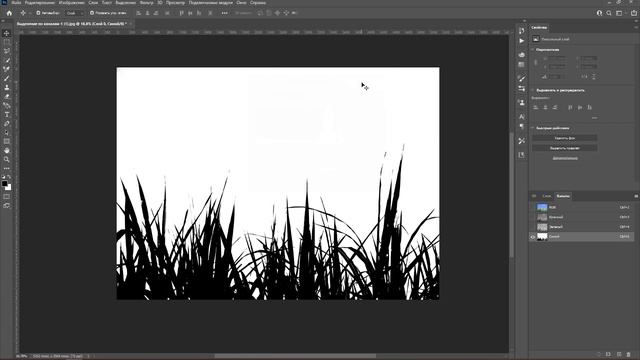This screenshot has width=640, height=360.
Task: Select the Rectangular Marquee tool
Action: [x=7, y=42]
